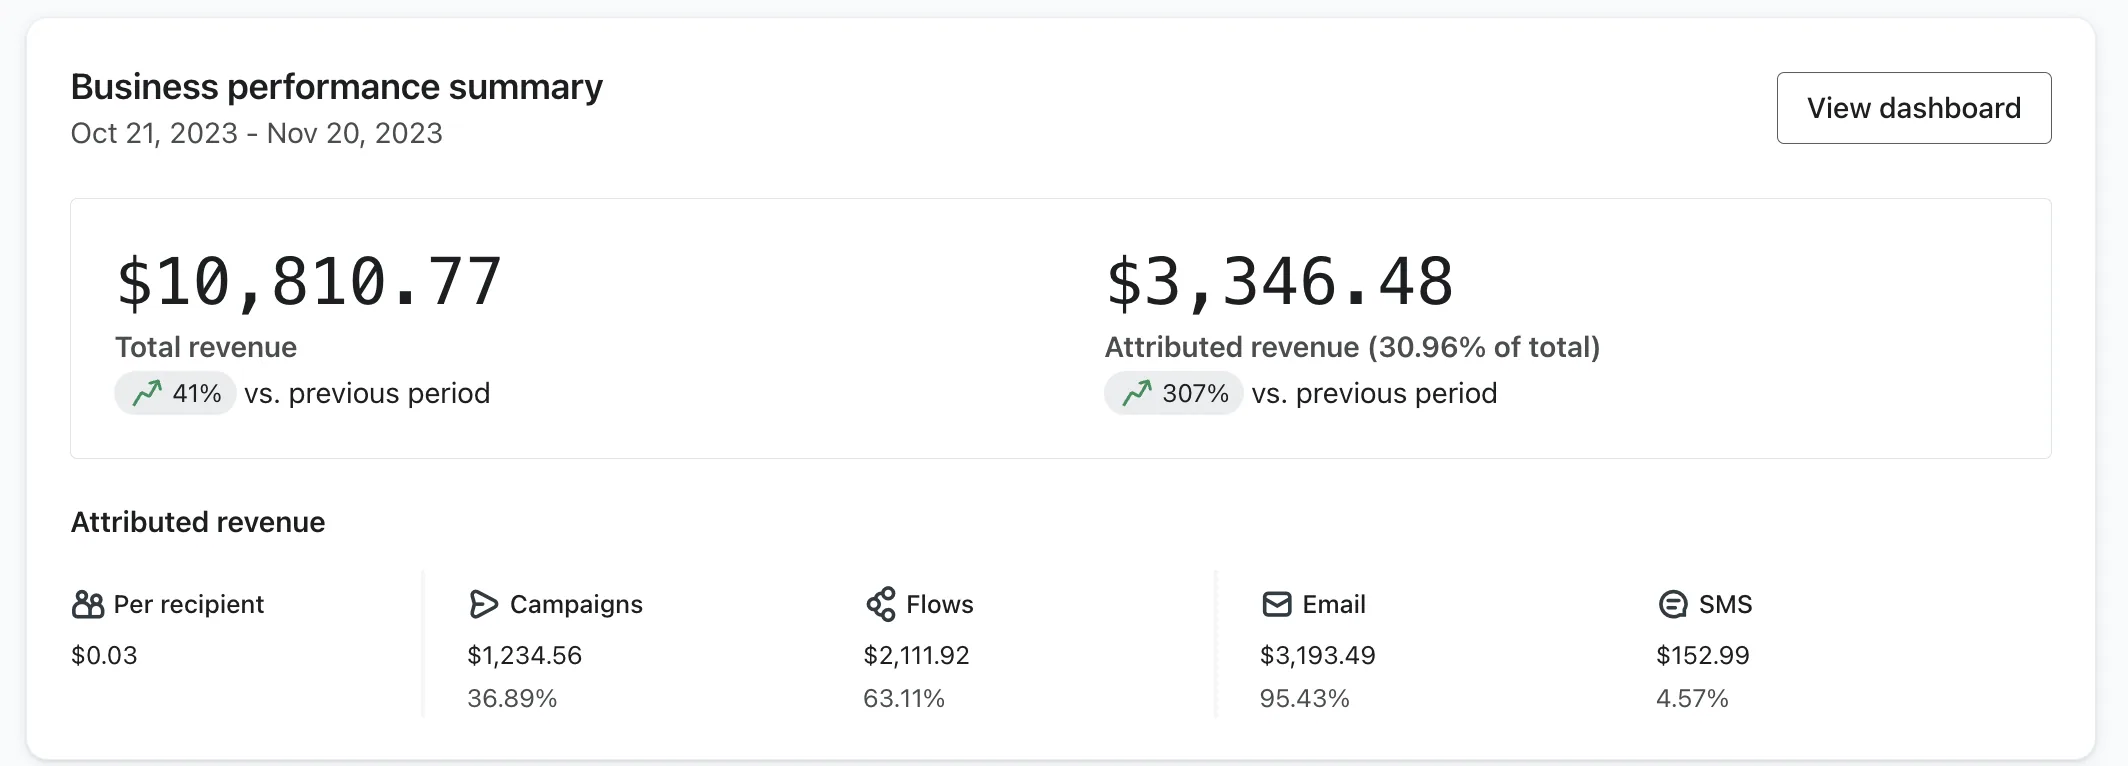Click the 307% change value under Attributed revenue
The width and height of the screenshot is (2128, 766).
pyautogui.click(x=1195, y=393)
